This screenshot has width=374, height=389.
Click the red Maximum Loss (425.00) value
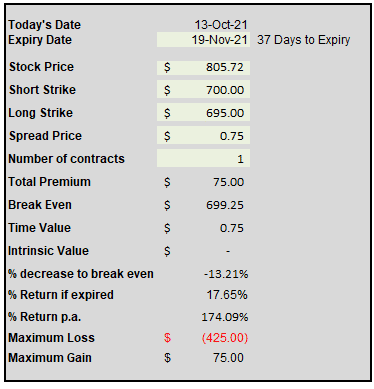[225, 338]
